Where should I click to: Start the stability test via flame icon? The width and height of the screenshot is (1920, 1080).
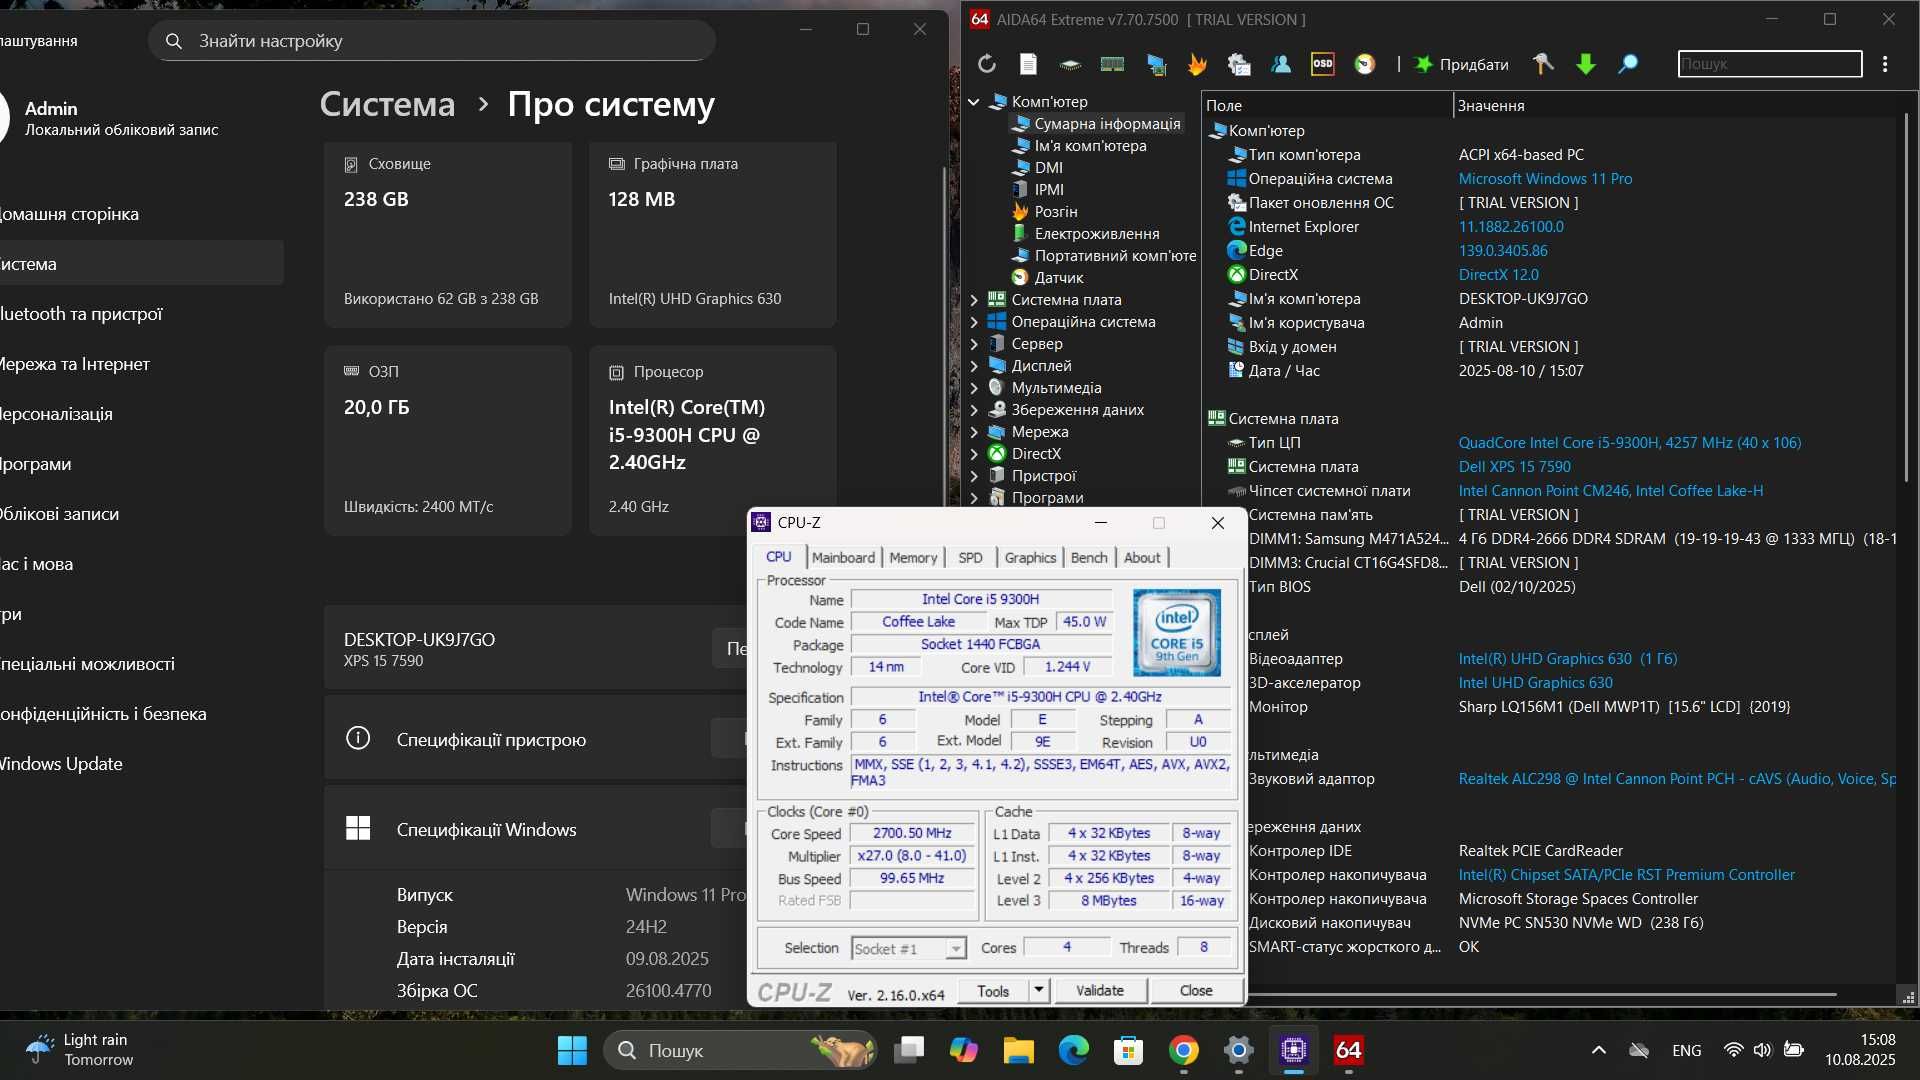tap(1197, 64)
